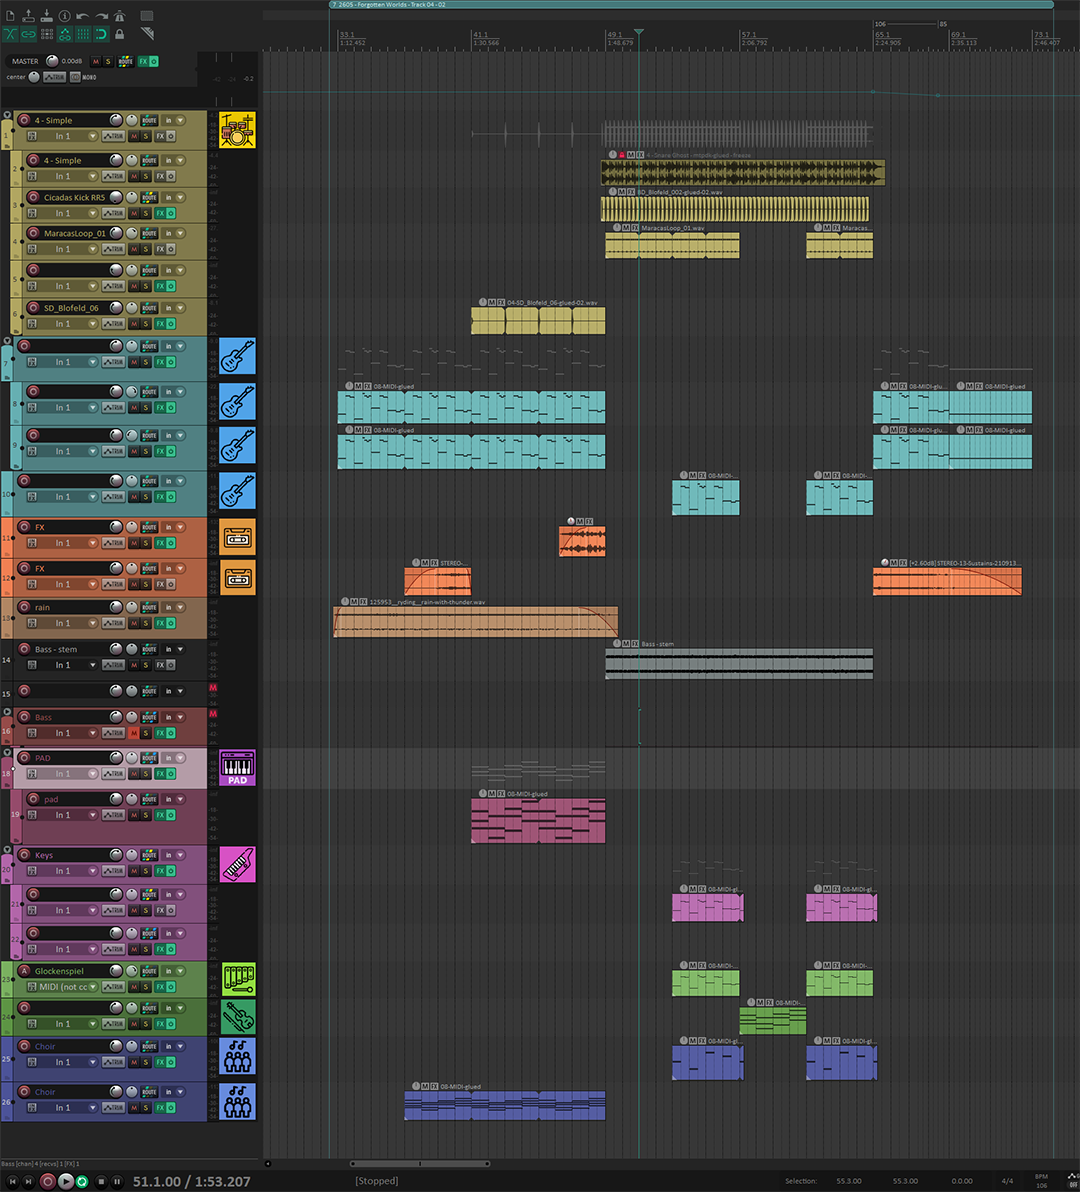Click the toolbar padlock icon

click(x=119, y=34)
